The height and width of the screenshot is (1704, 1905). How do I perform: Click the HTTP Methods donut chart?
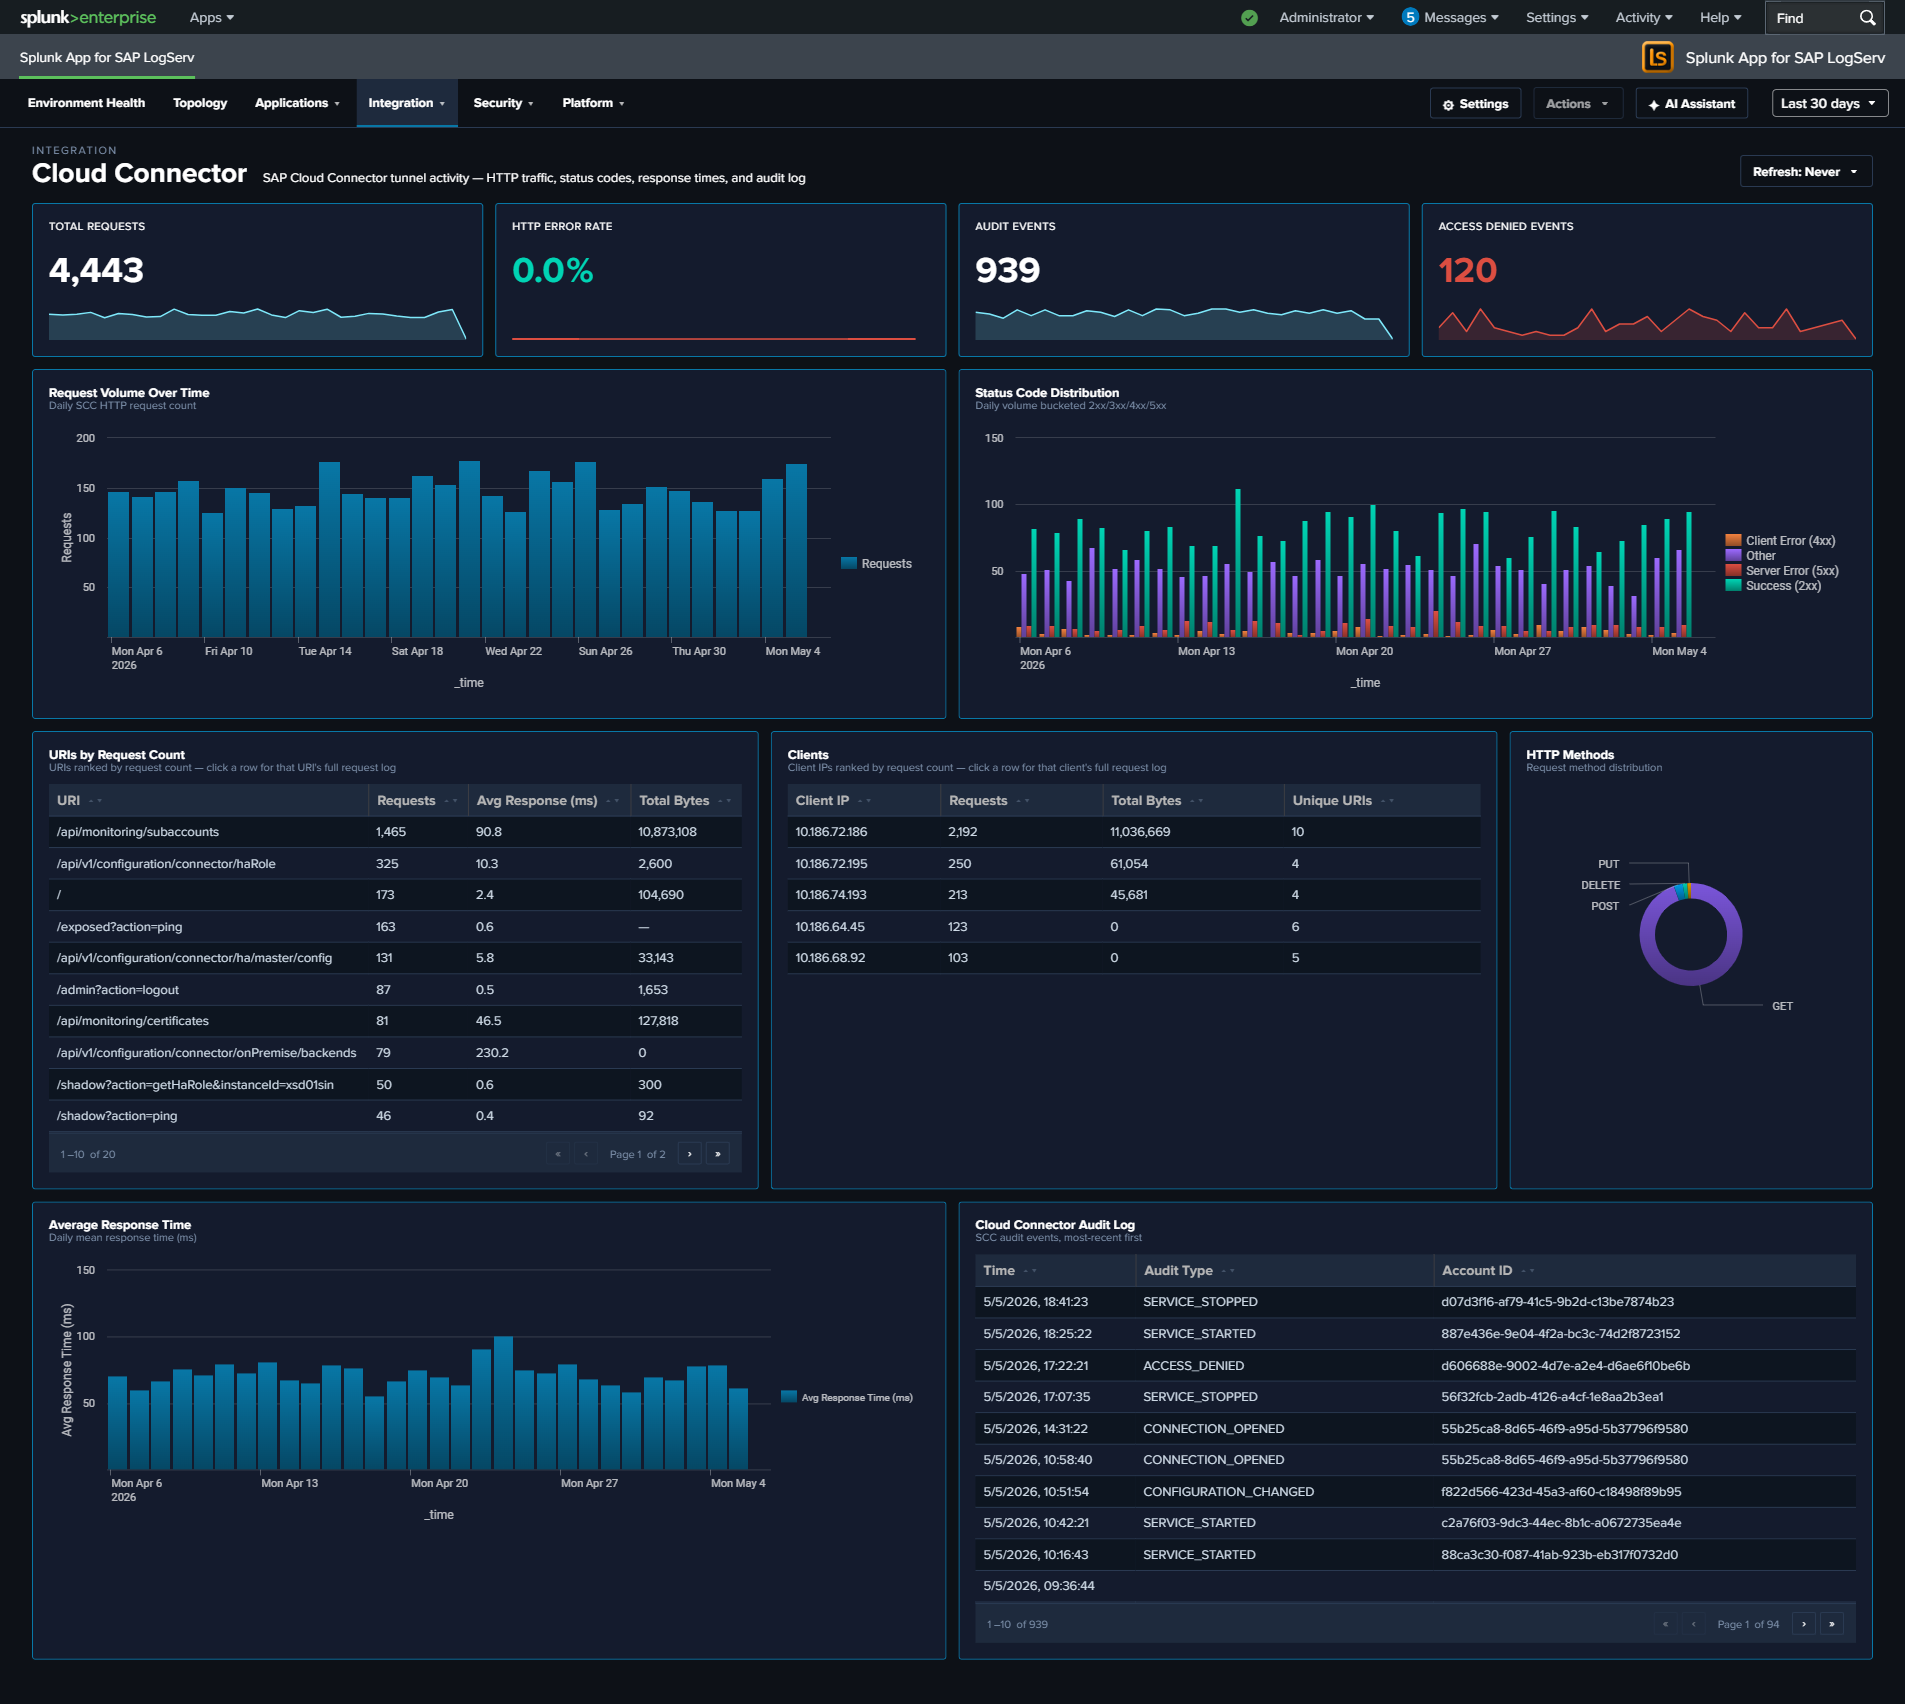1690,934
